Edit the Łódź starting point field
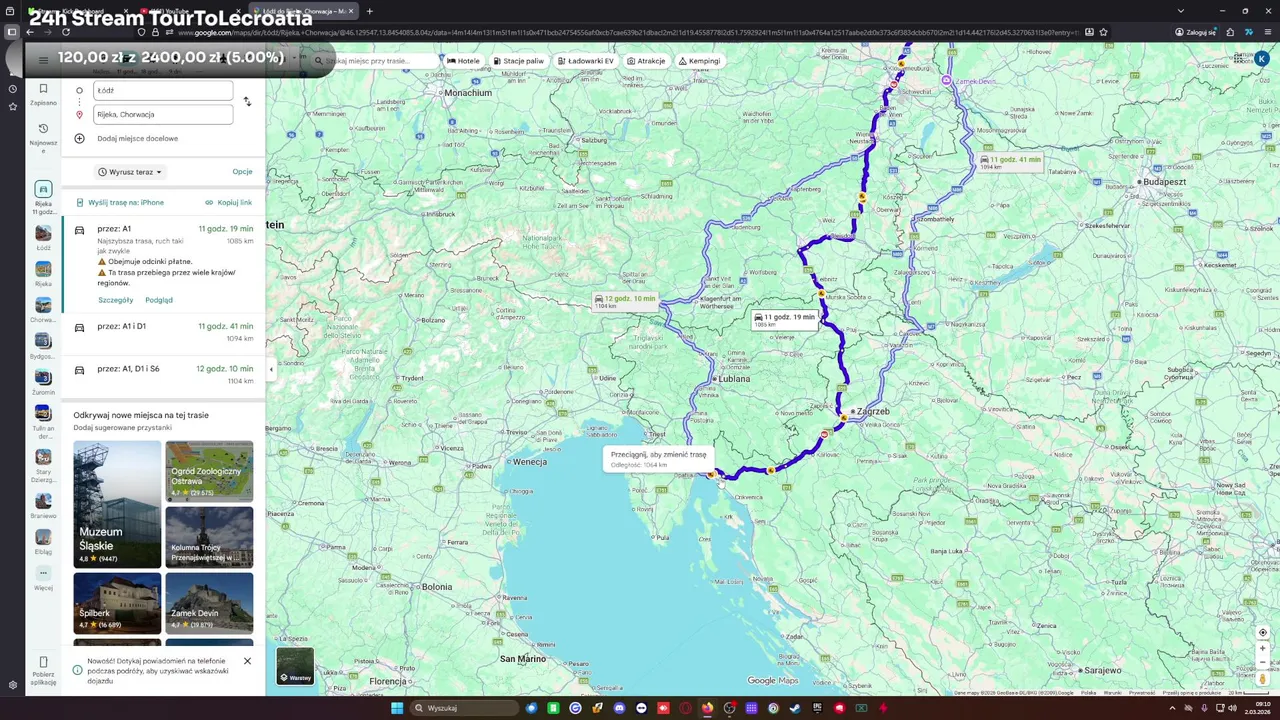The width and height of the screenshot is (1280, 720). coord(163,90)
